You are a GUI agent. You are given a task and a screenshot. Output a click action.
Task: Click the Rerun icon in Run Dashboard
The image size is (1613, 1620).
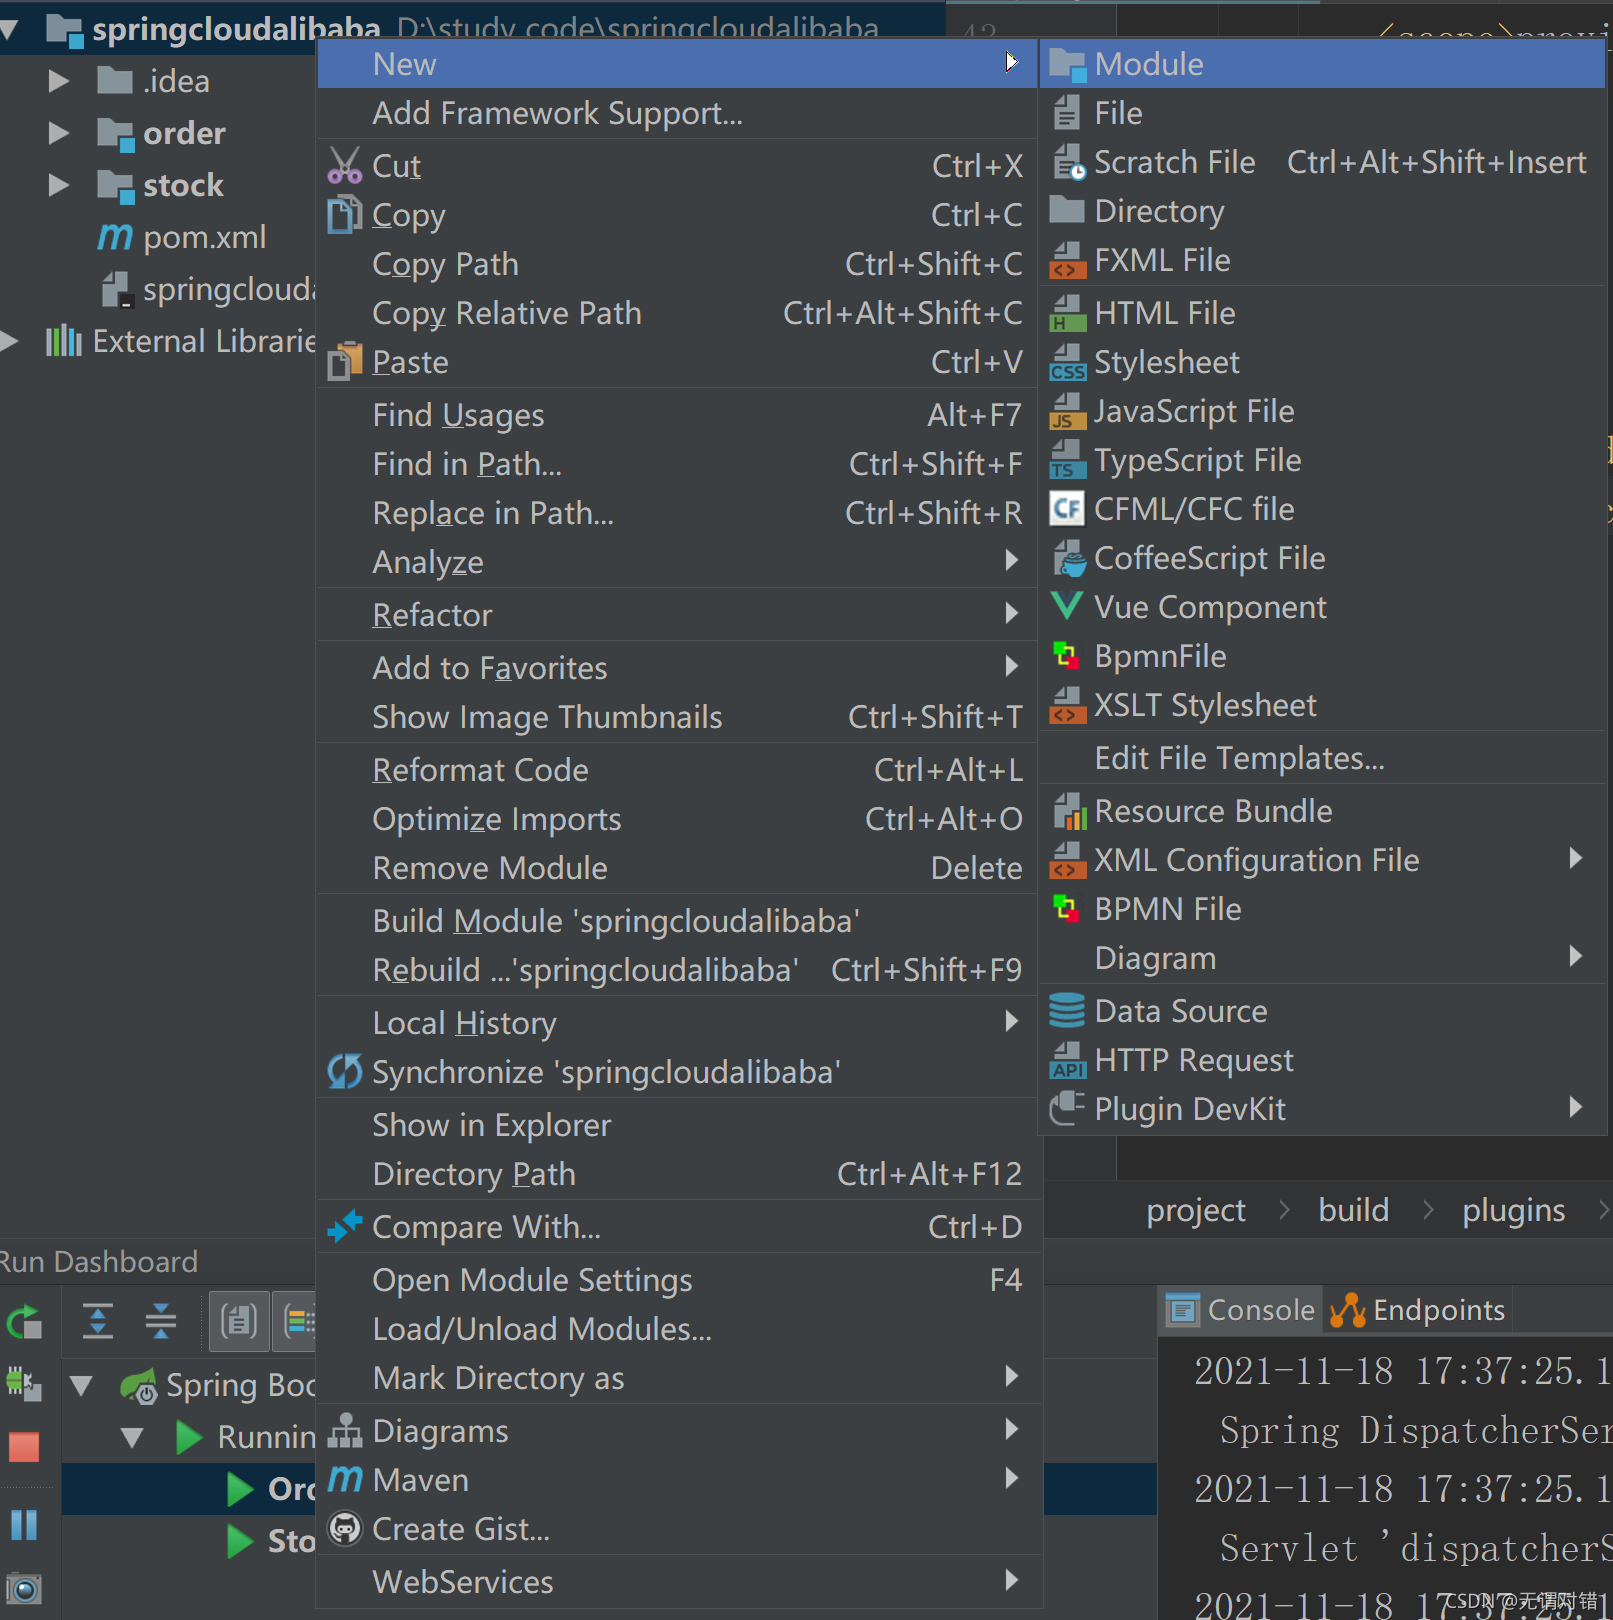pyautogui.click(x=25, y=1322)
